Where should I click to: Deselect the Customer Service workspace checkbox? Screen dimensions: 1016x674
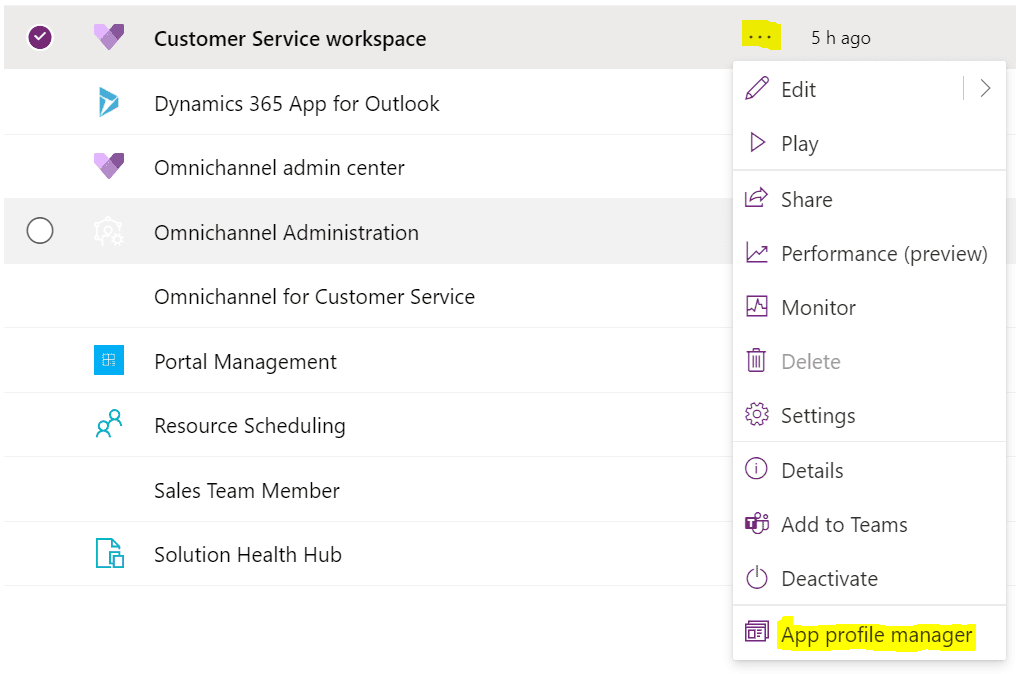coord(40,37)
